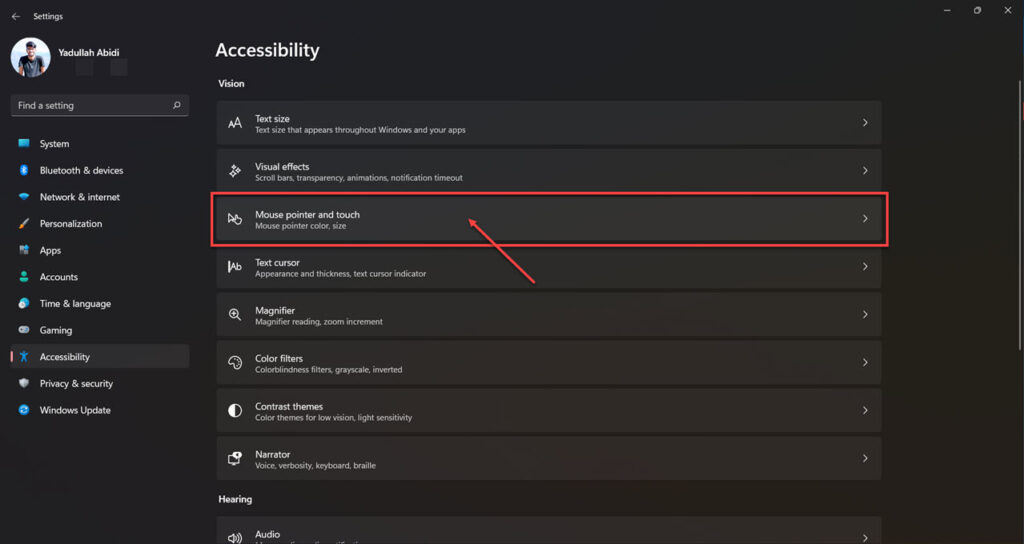Click the Color filters palette icon
Viewport: 1024px width, 544px height.
tap(234, 362)
